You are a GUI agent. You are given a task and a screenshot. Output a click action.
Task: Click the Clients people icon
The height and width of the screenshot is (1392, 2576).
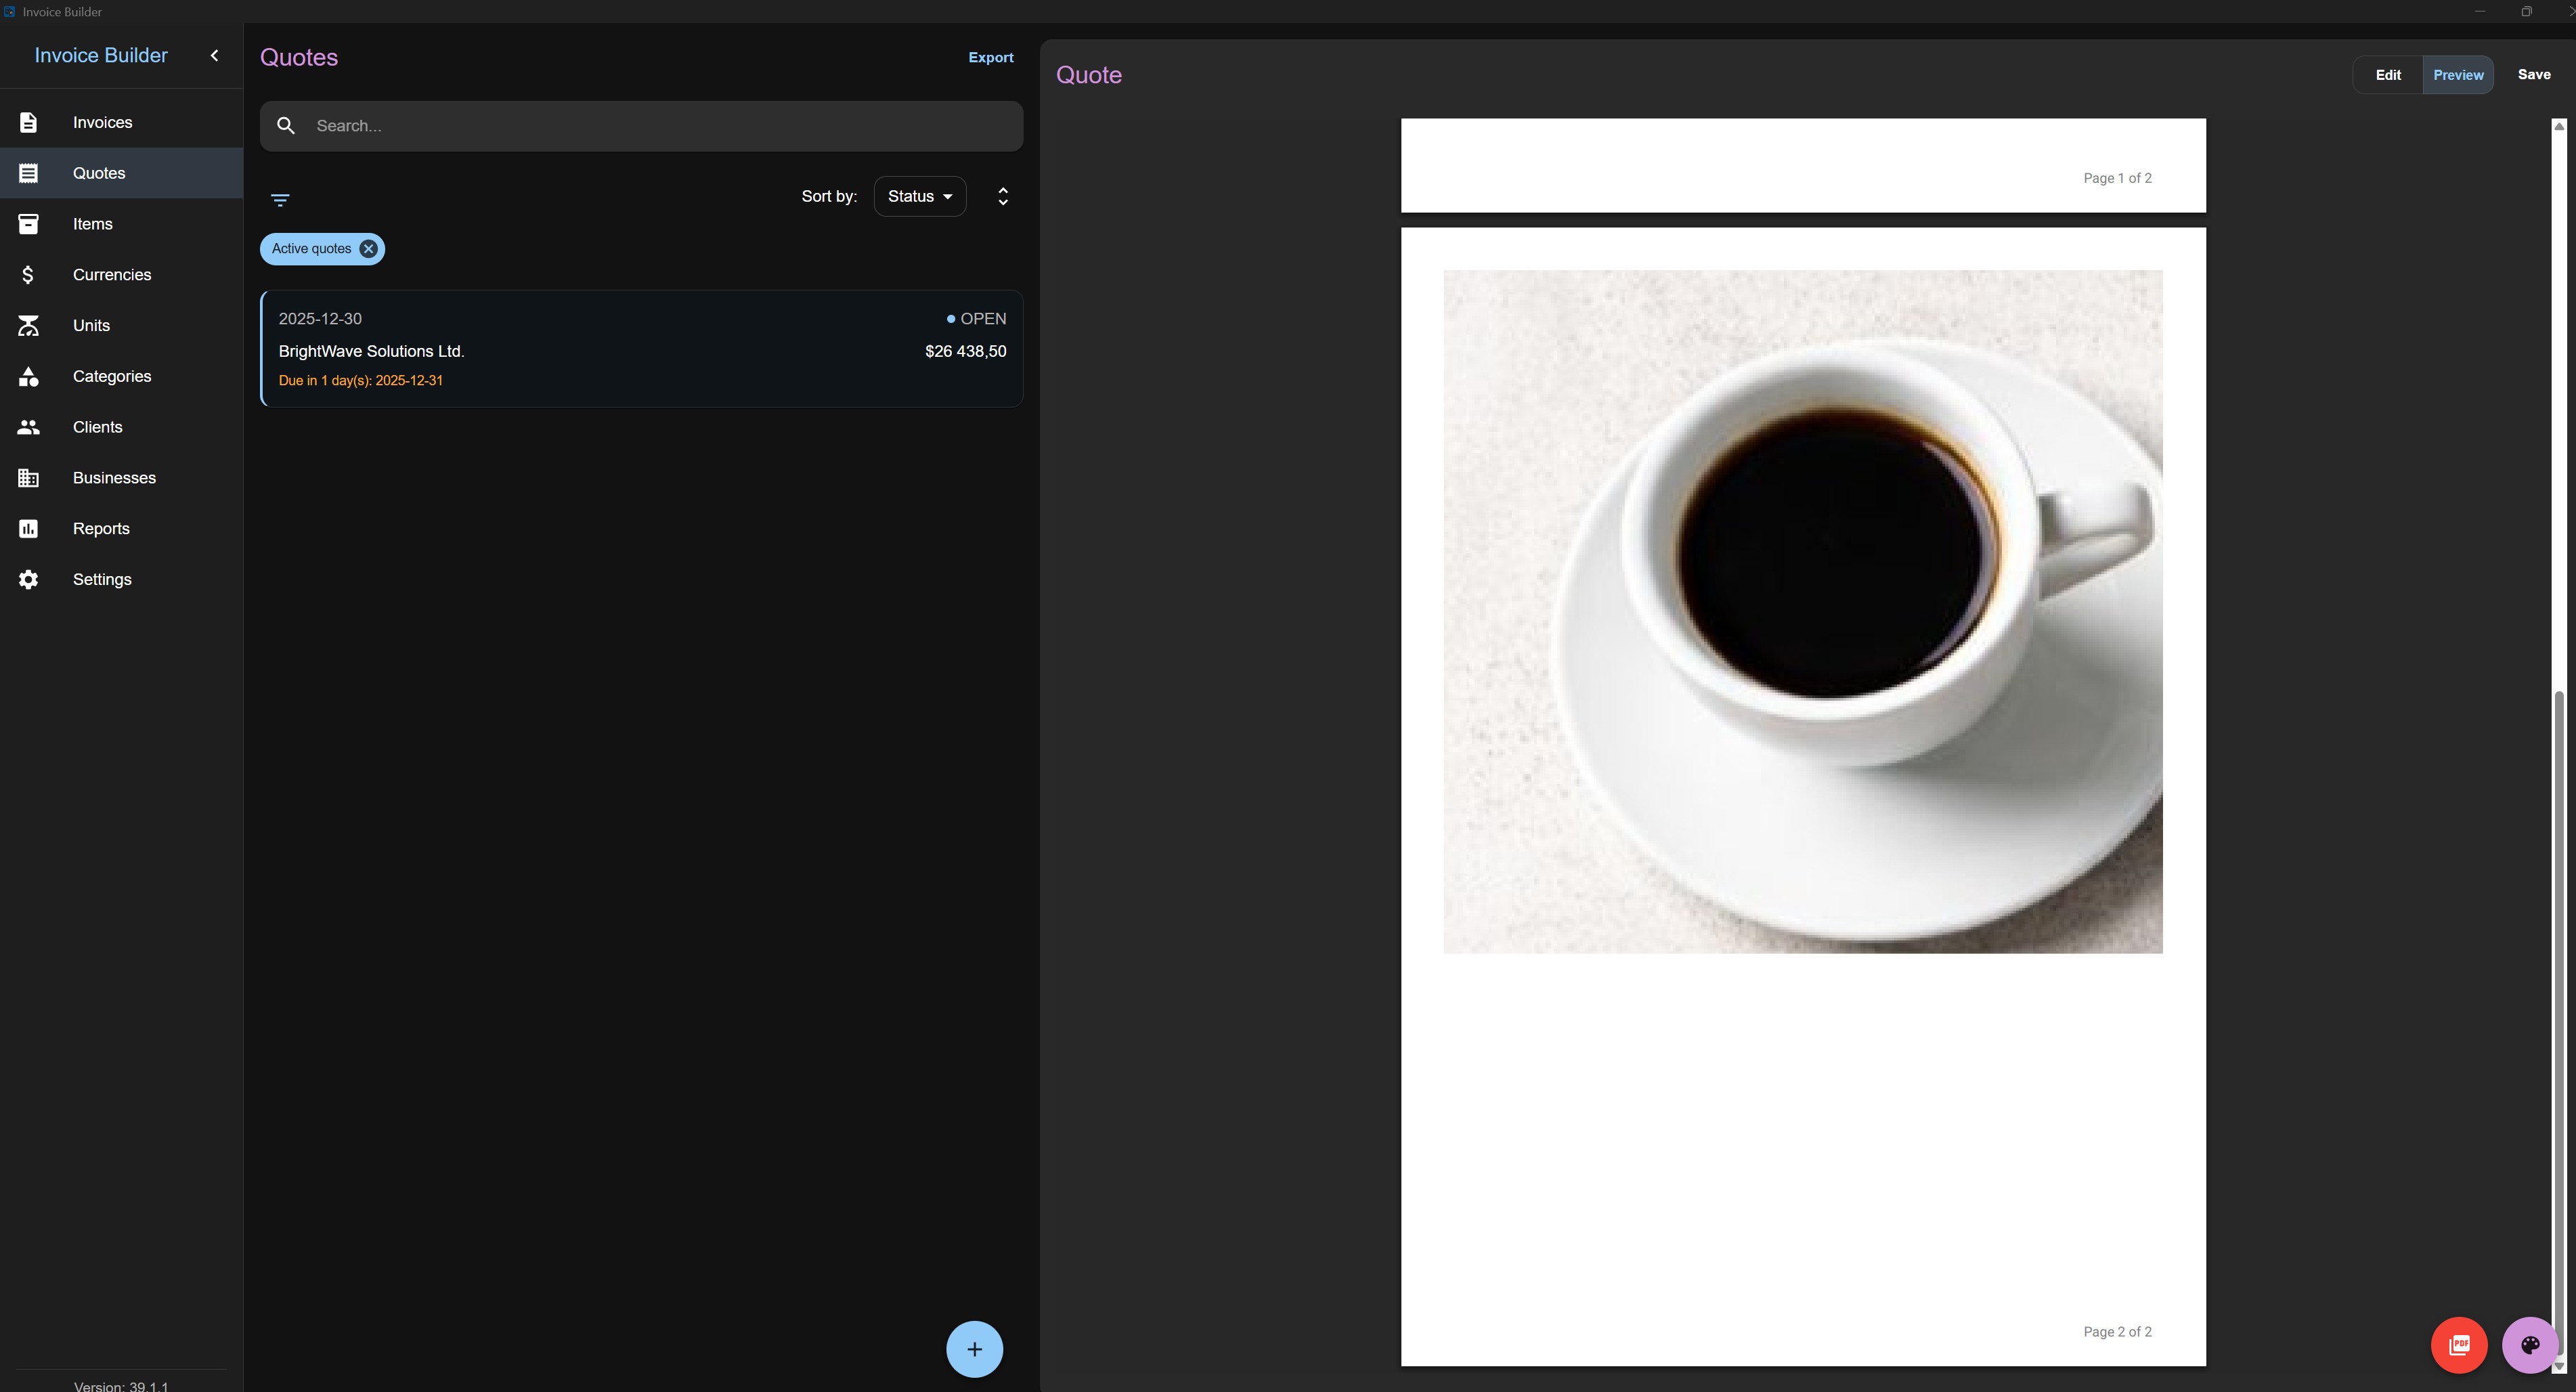pyautogui.click(x=28, y=427)
